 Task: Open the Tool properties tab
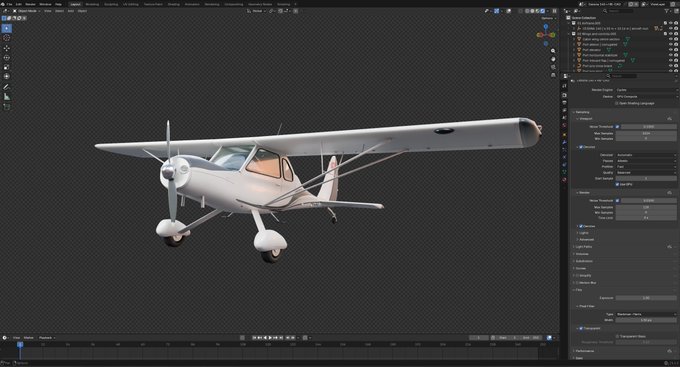click(564, 86)
